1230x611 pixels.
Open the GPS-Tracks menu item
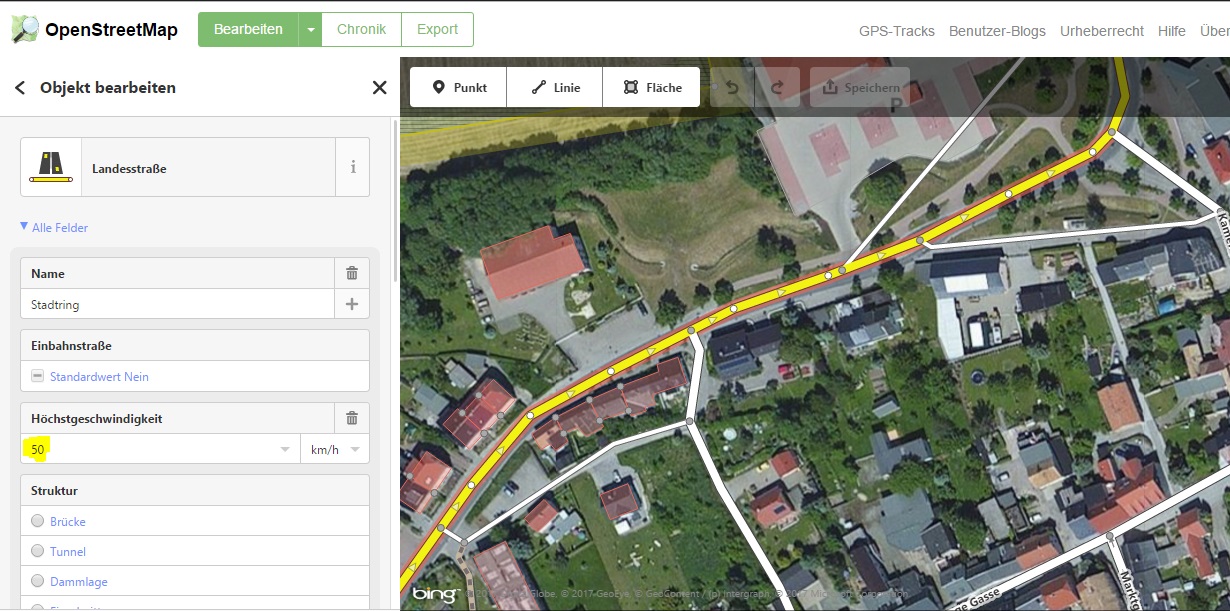[x=896, y=31]
